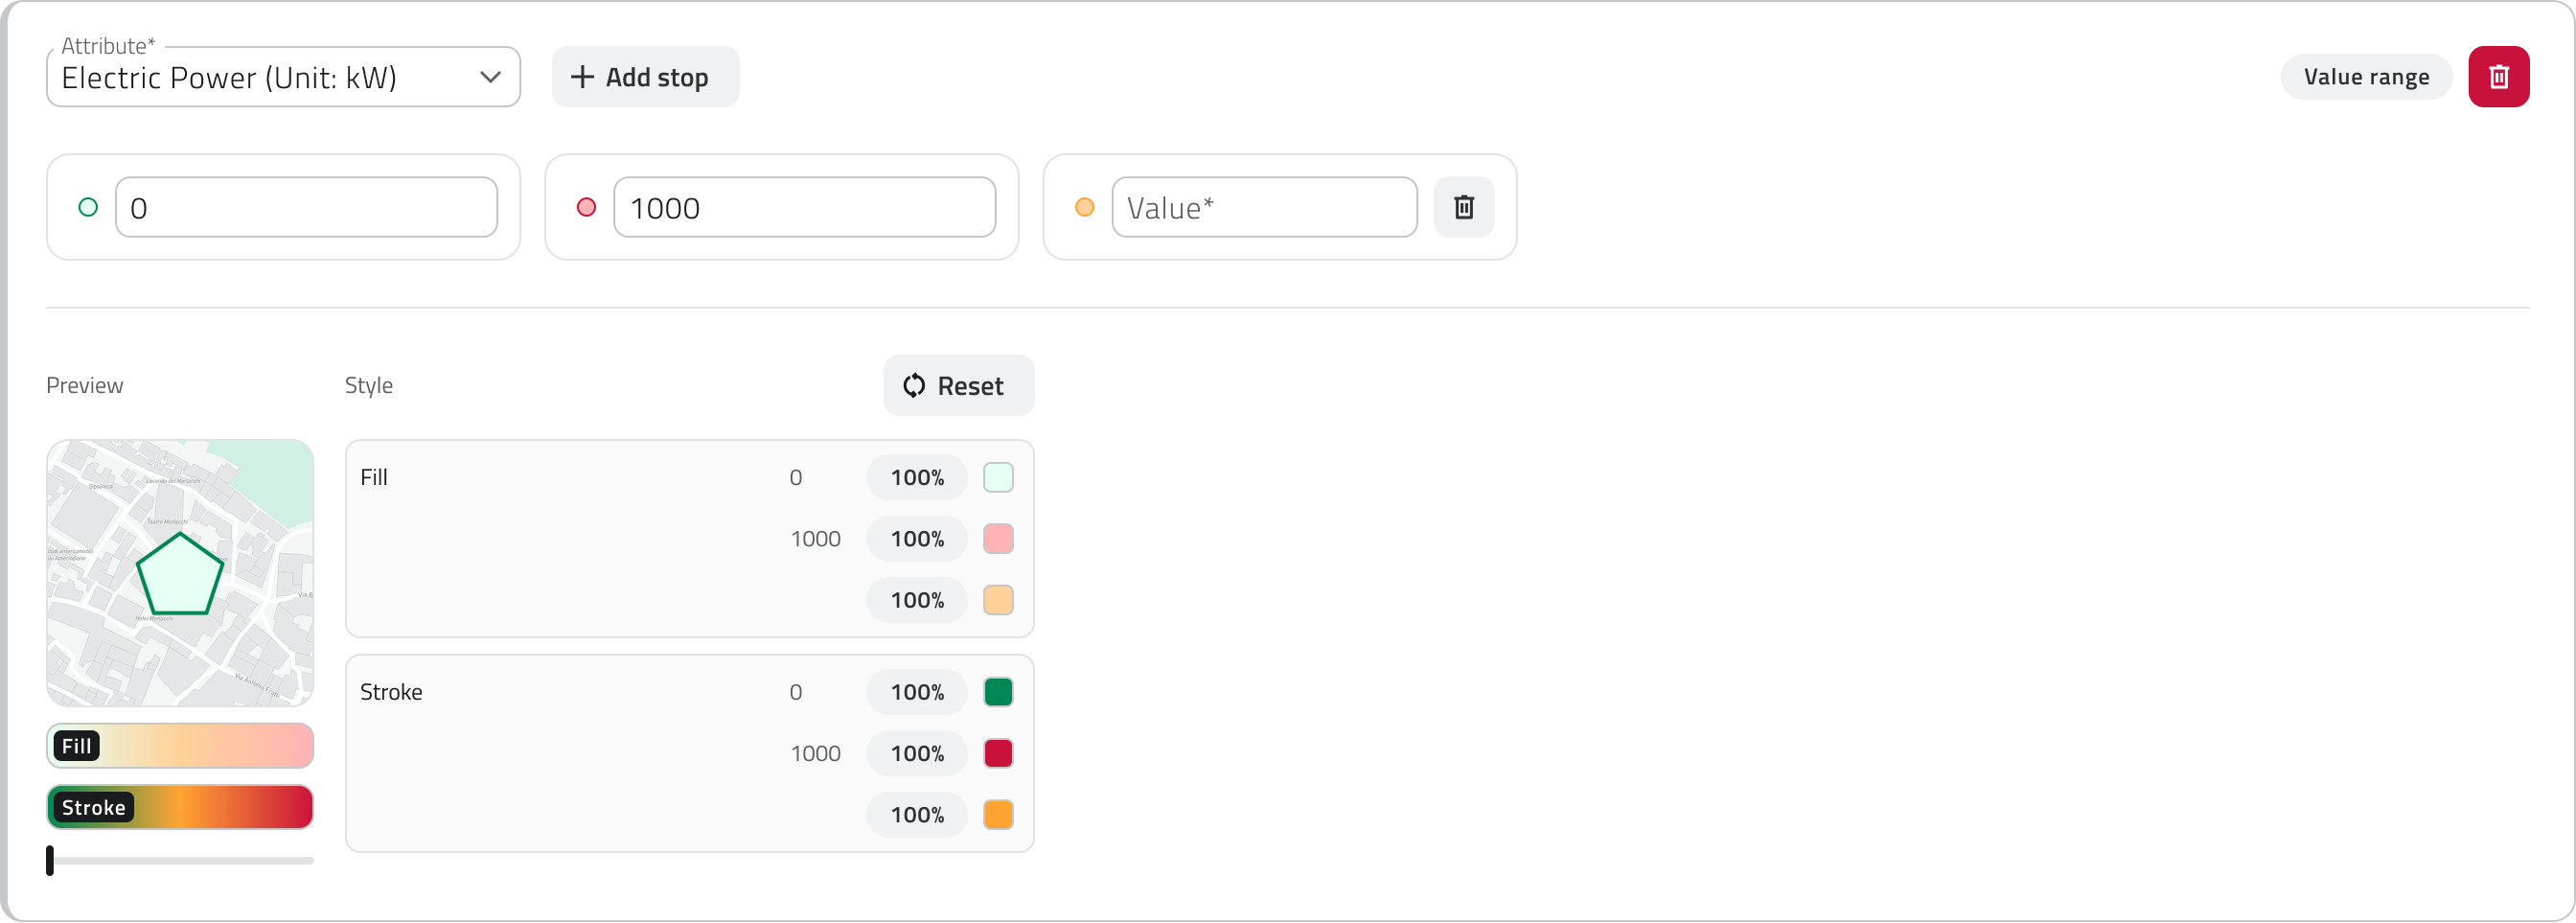Delete the third stop with trash icon
Image resolution: width=2576 pixels, height=923 pixels.
(x=1463, y=207)
